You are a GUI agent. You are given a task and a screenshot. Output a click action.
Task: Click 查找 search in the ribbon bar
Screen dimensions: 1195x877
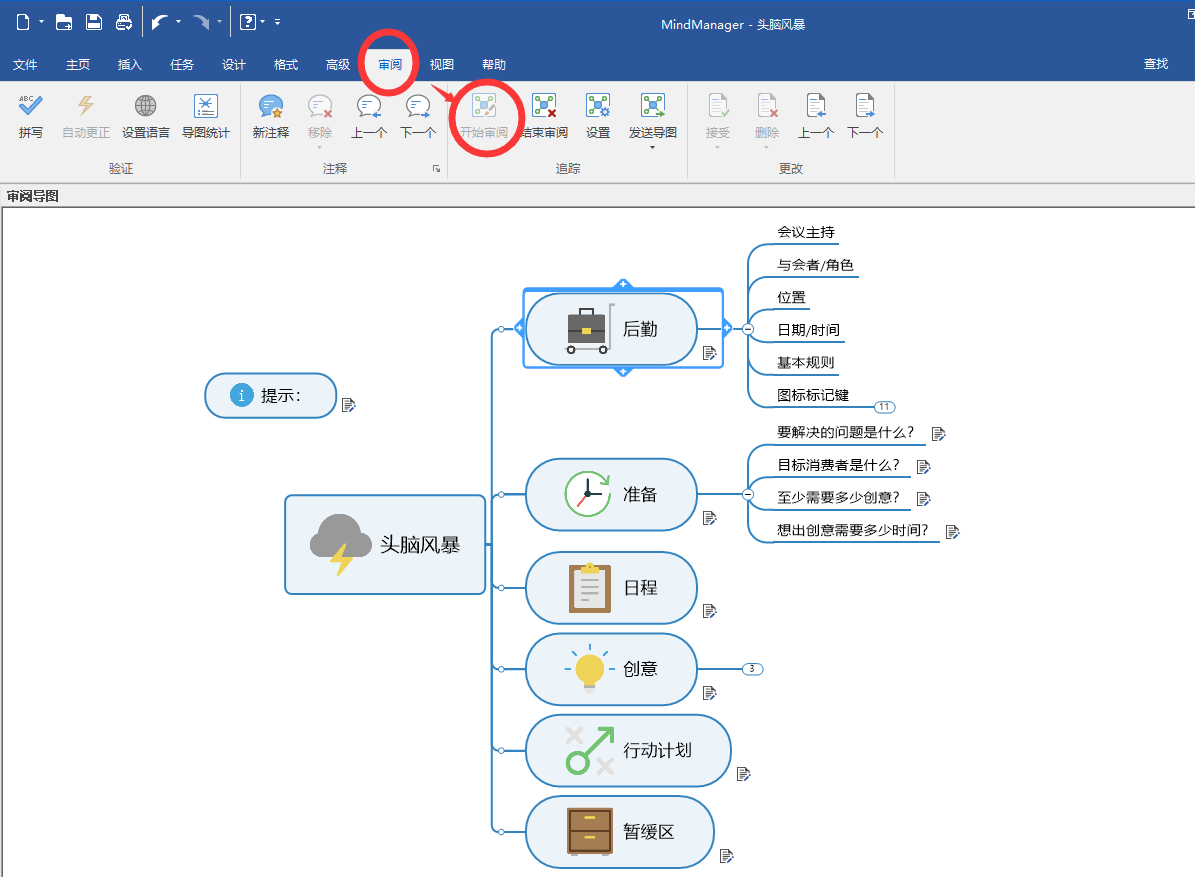point(1155,64)
